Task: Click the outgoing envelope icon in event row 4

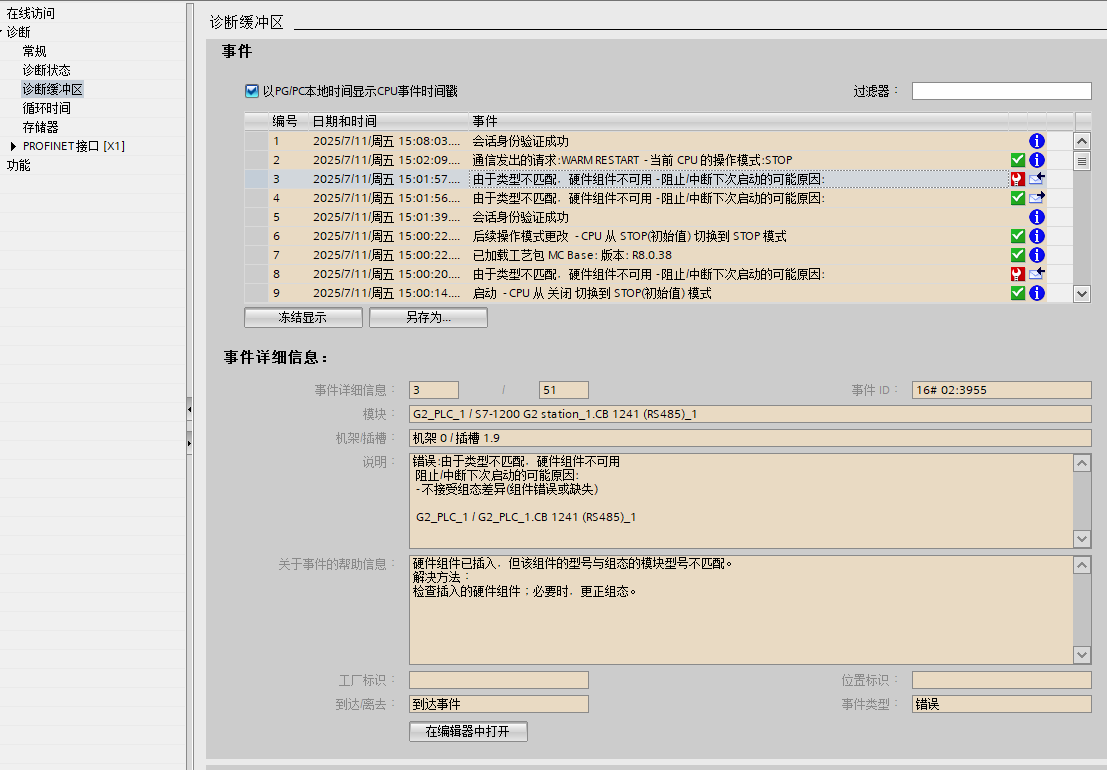Action: 1037,198
